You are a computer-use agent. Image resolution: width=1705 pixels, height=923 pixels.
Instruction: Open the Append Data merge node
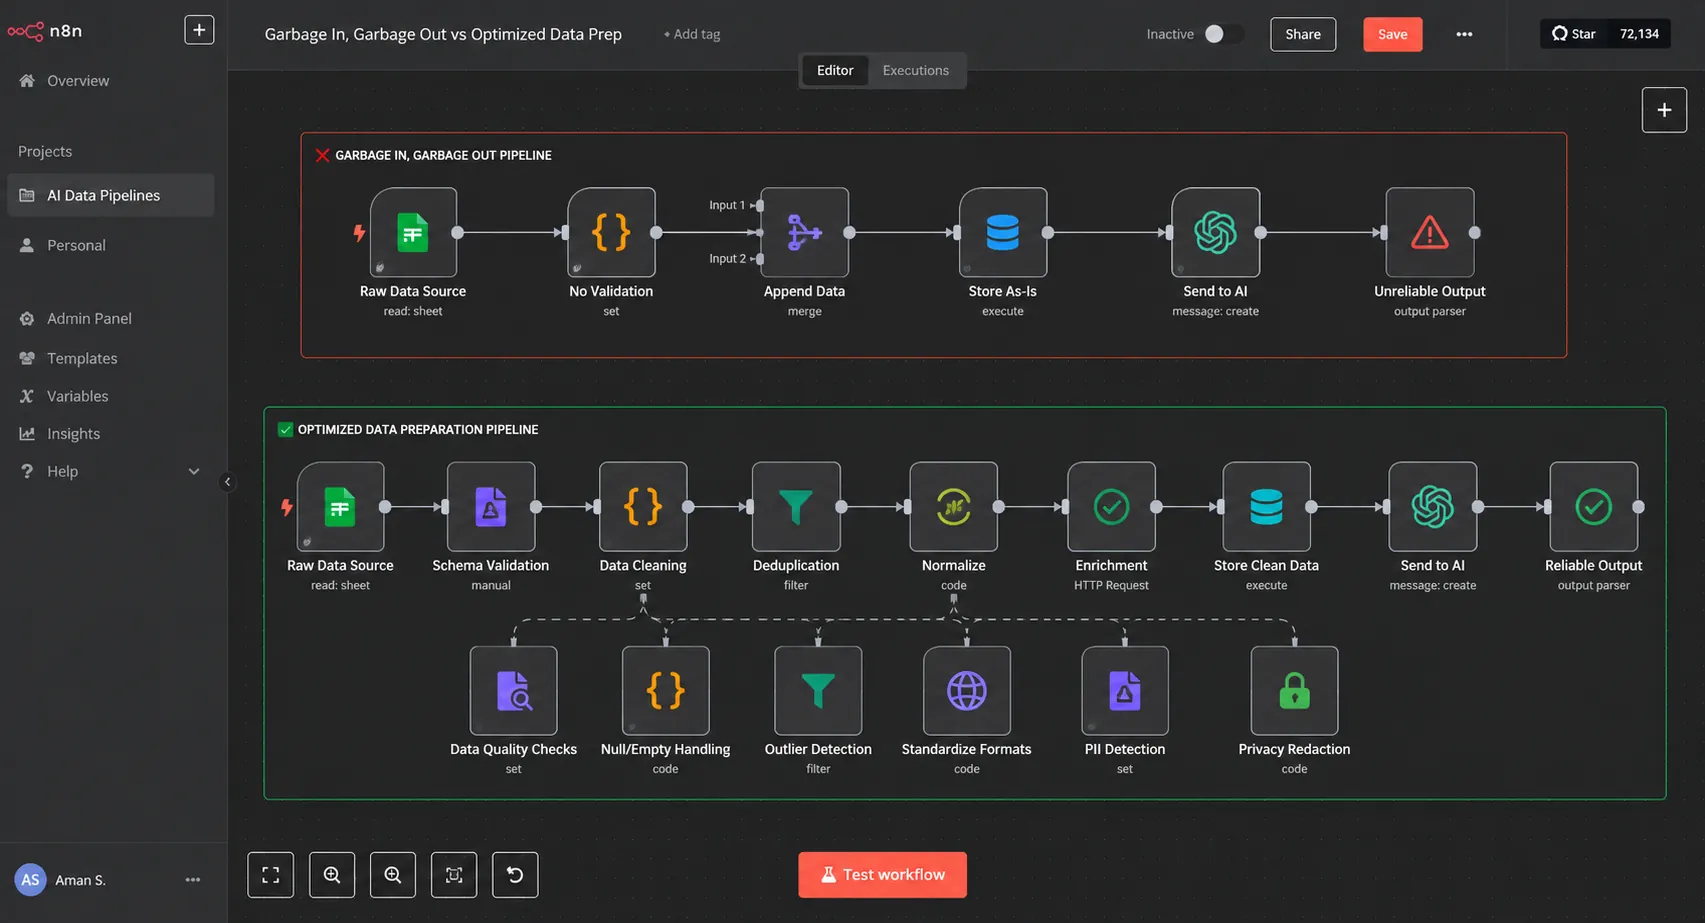[x=804, y=232]
